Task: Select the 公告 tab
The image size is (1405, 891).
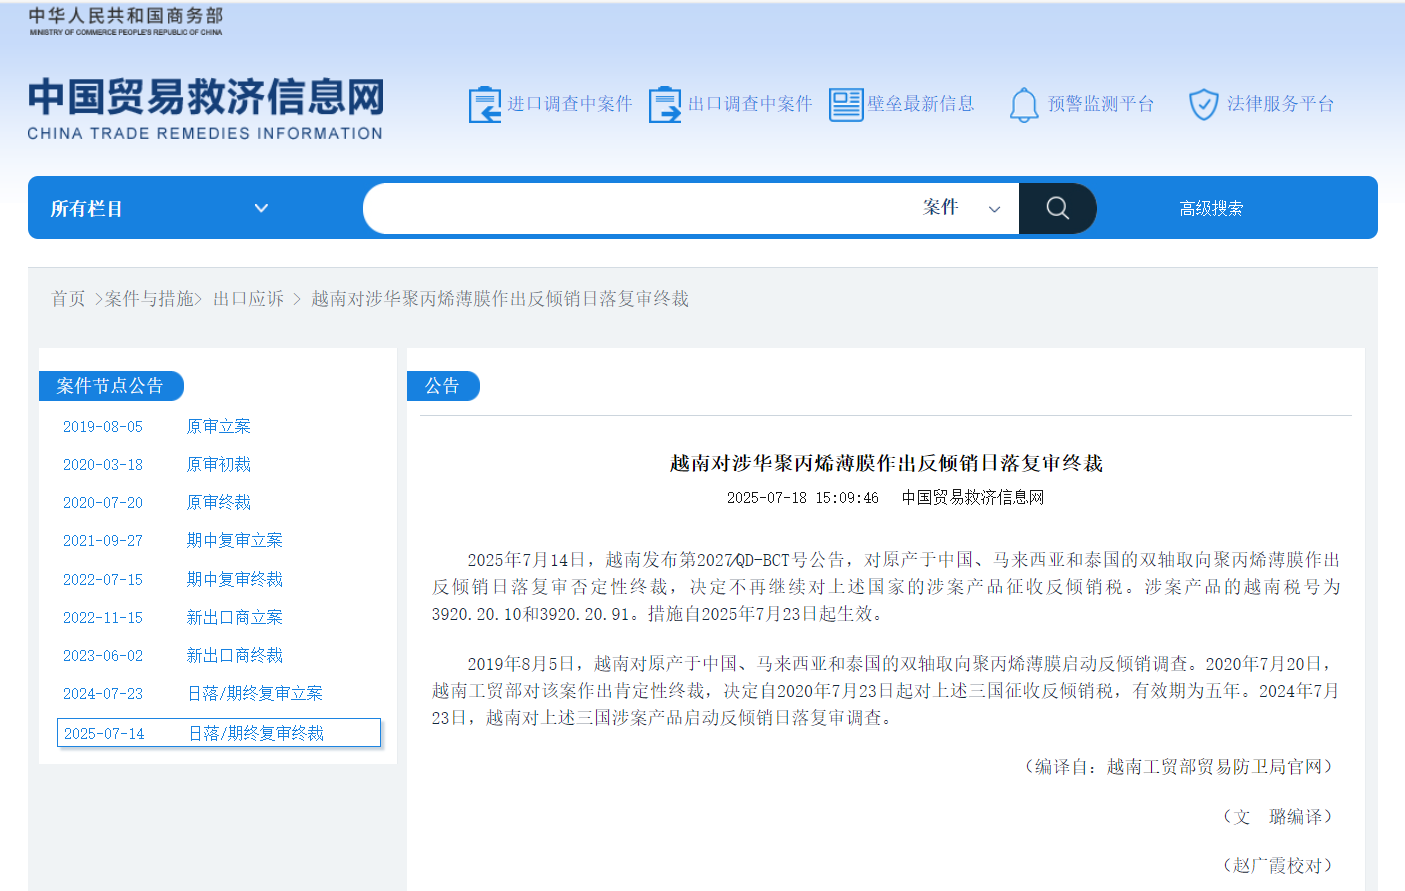Action: (x=443, y=386)
